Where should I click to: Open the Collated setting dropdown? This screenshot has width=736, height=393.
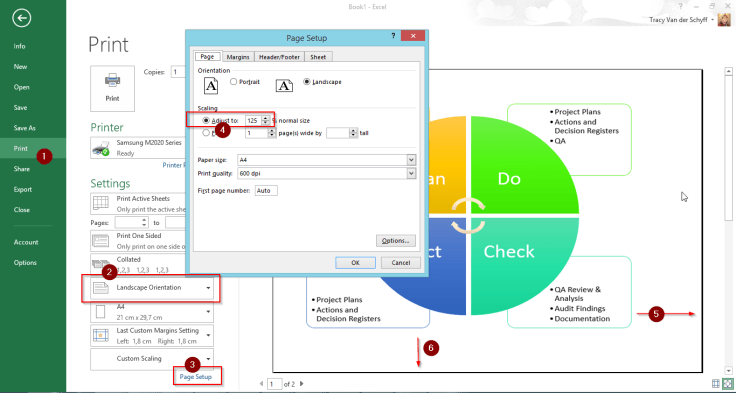pos(138,264)
